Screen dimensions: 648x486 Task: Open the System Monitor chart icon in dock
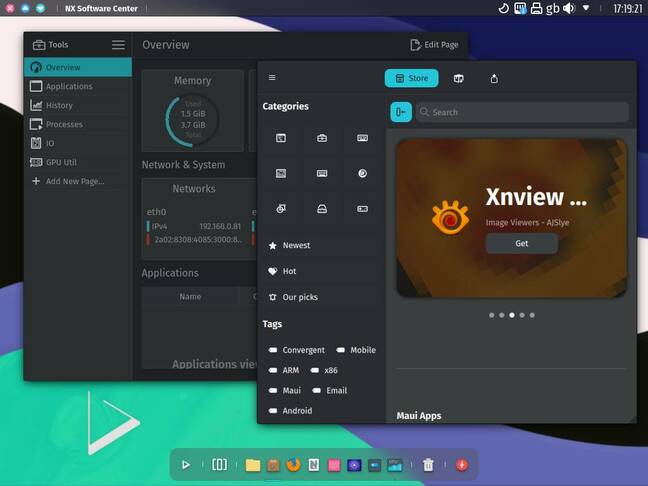coord(395,465)
